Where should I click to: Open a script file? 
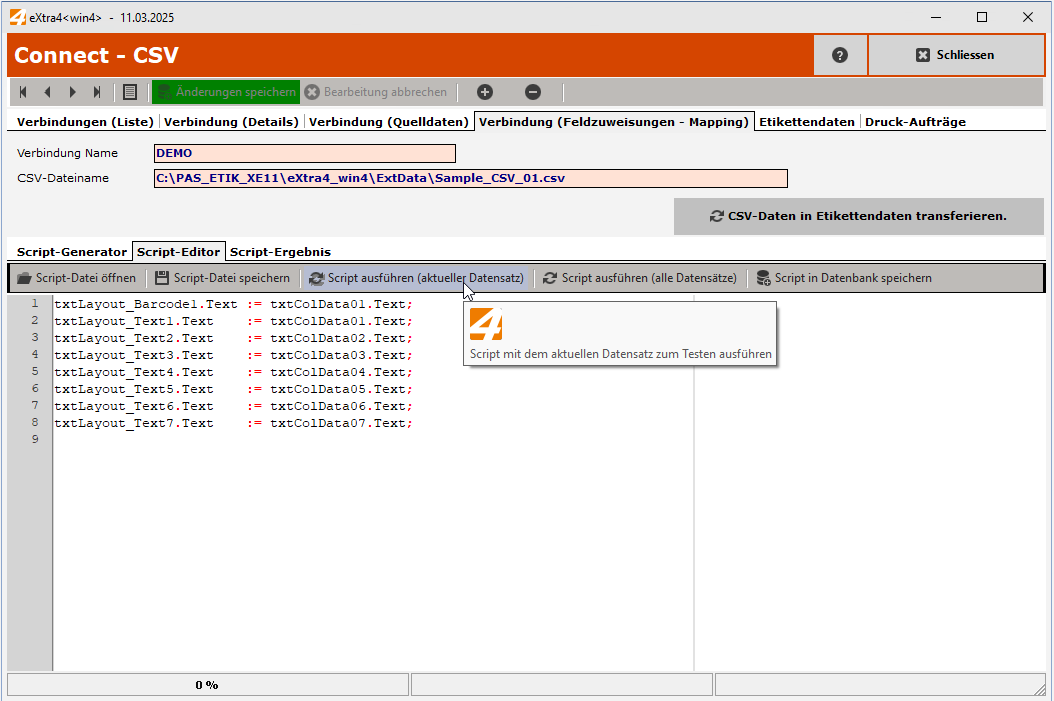click(75, 278)
